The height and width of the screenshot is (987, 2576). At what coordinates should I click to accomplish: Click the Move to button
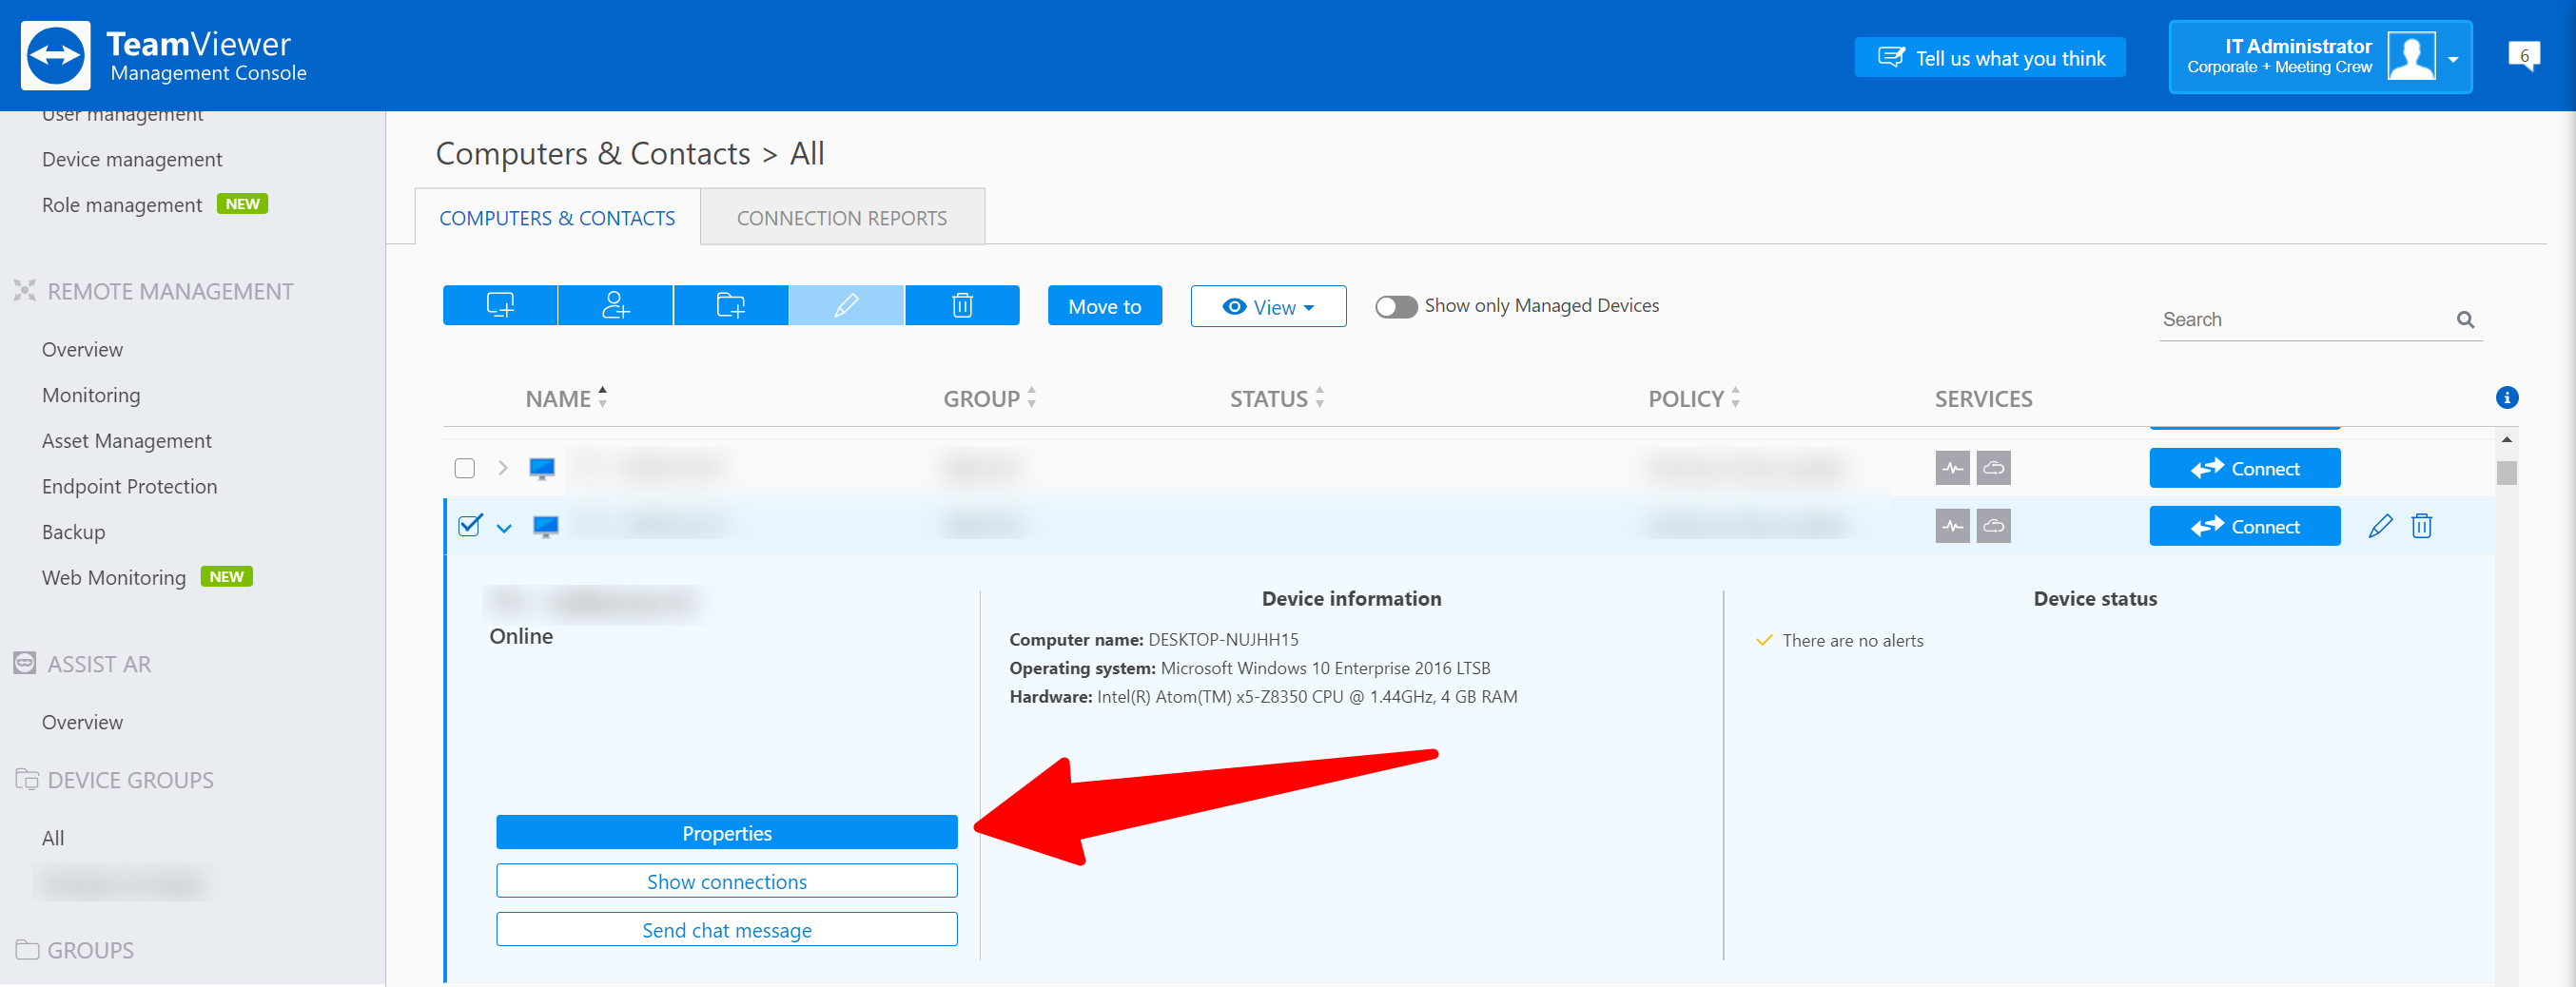[x=1104, y=306]
